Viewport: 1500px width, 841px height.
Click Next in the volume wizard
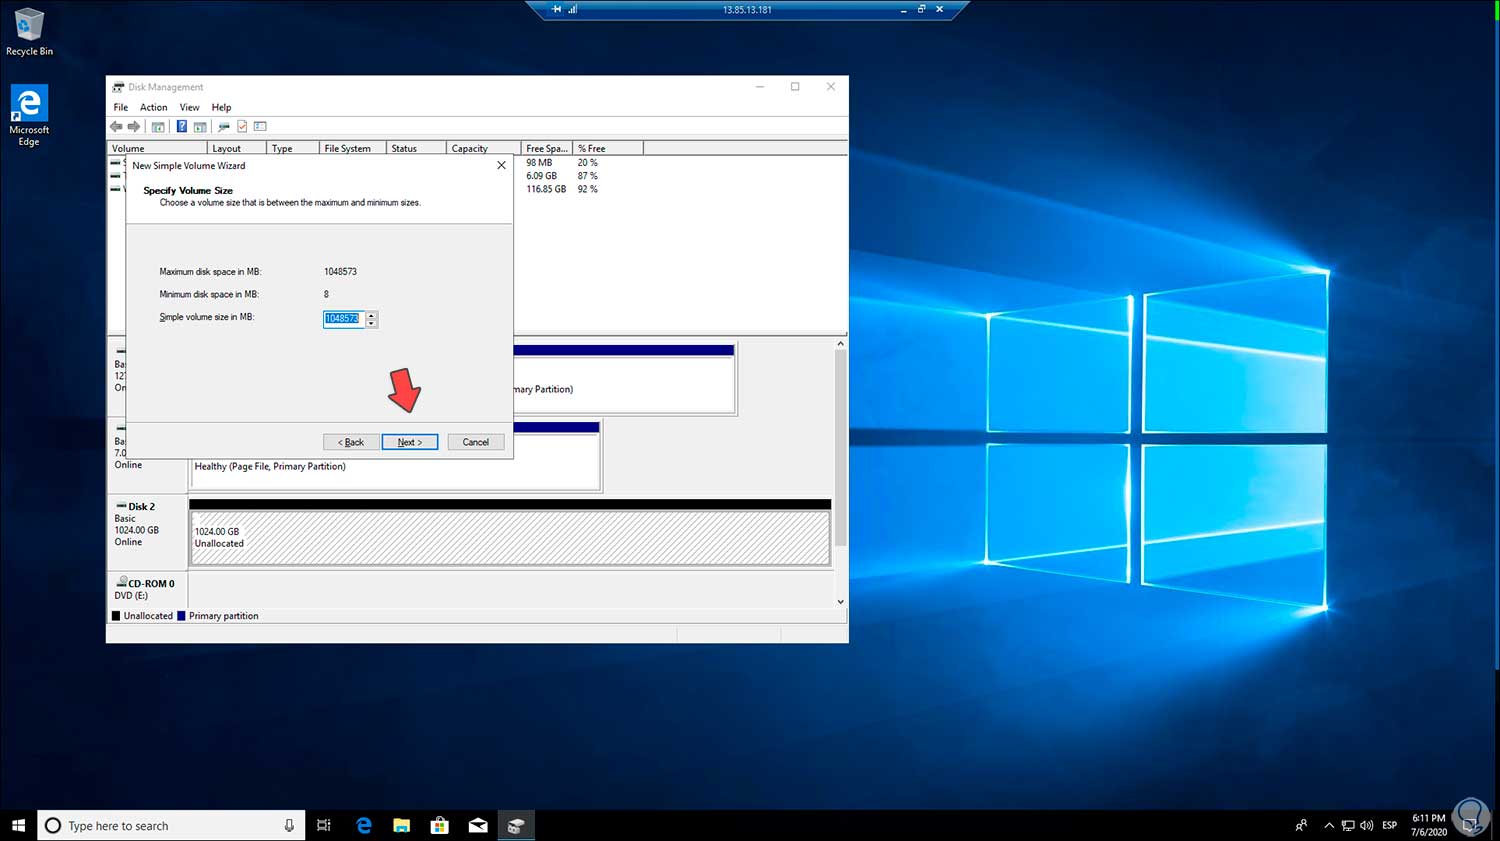(x=409, y=442)
